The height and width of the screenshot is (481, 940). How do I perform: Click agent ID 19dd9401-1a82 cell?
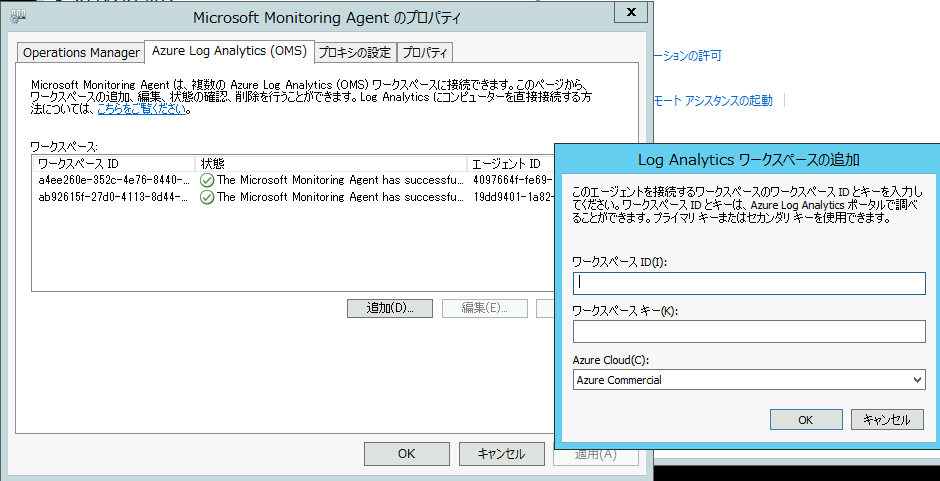[x=513, y=197]
